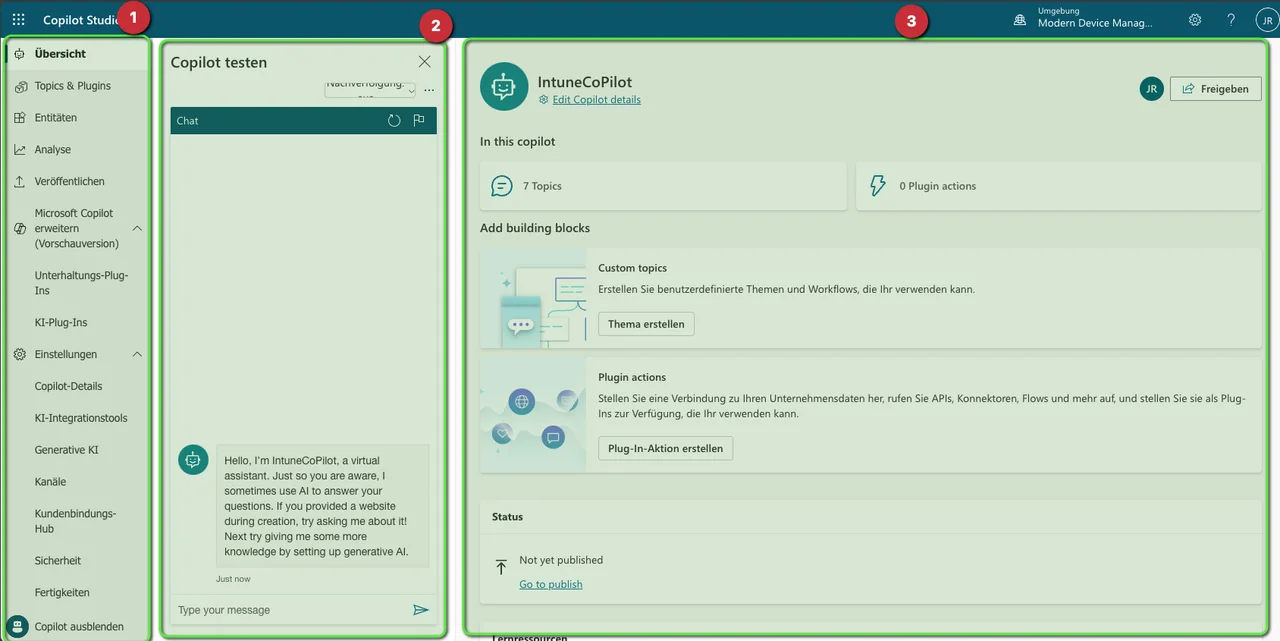Click the Topics & Plugins sidebar icon
Image resolution: width=1280 pixels, height=641 pixels.
20,86
